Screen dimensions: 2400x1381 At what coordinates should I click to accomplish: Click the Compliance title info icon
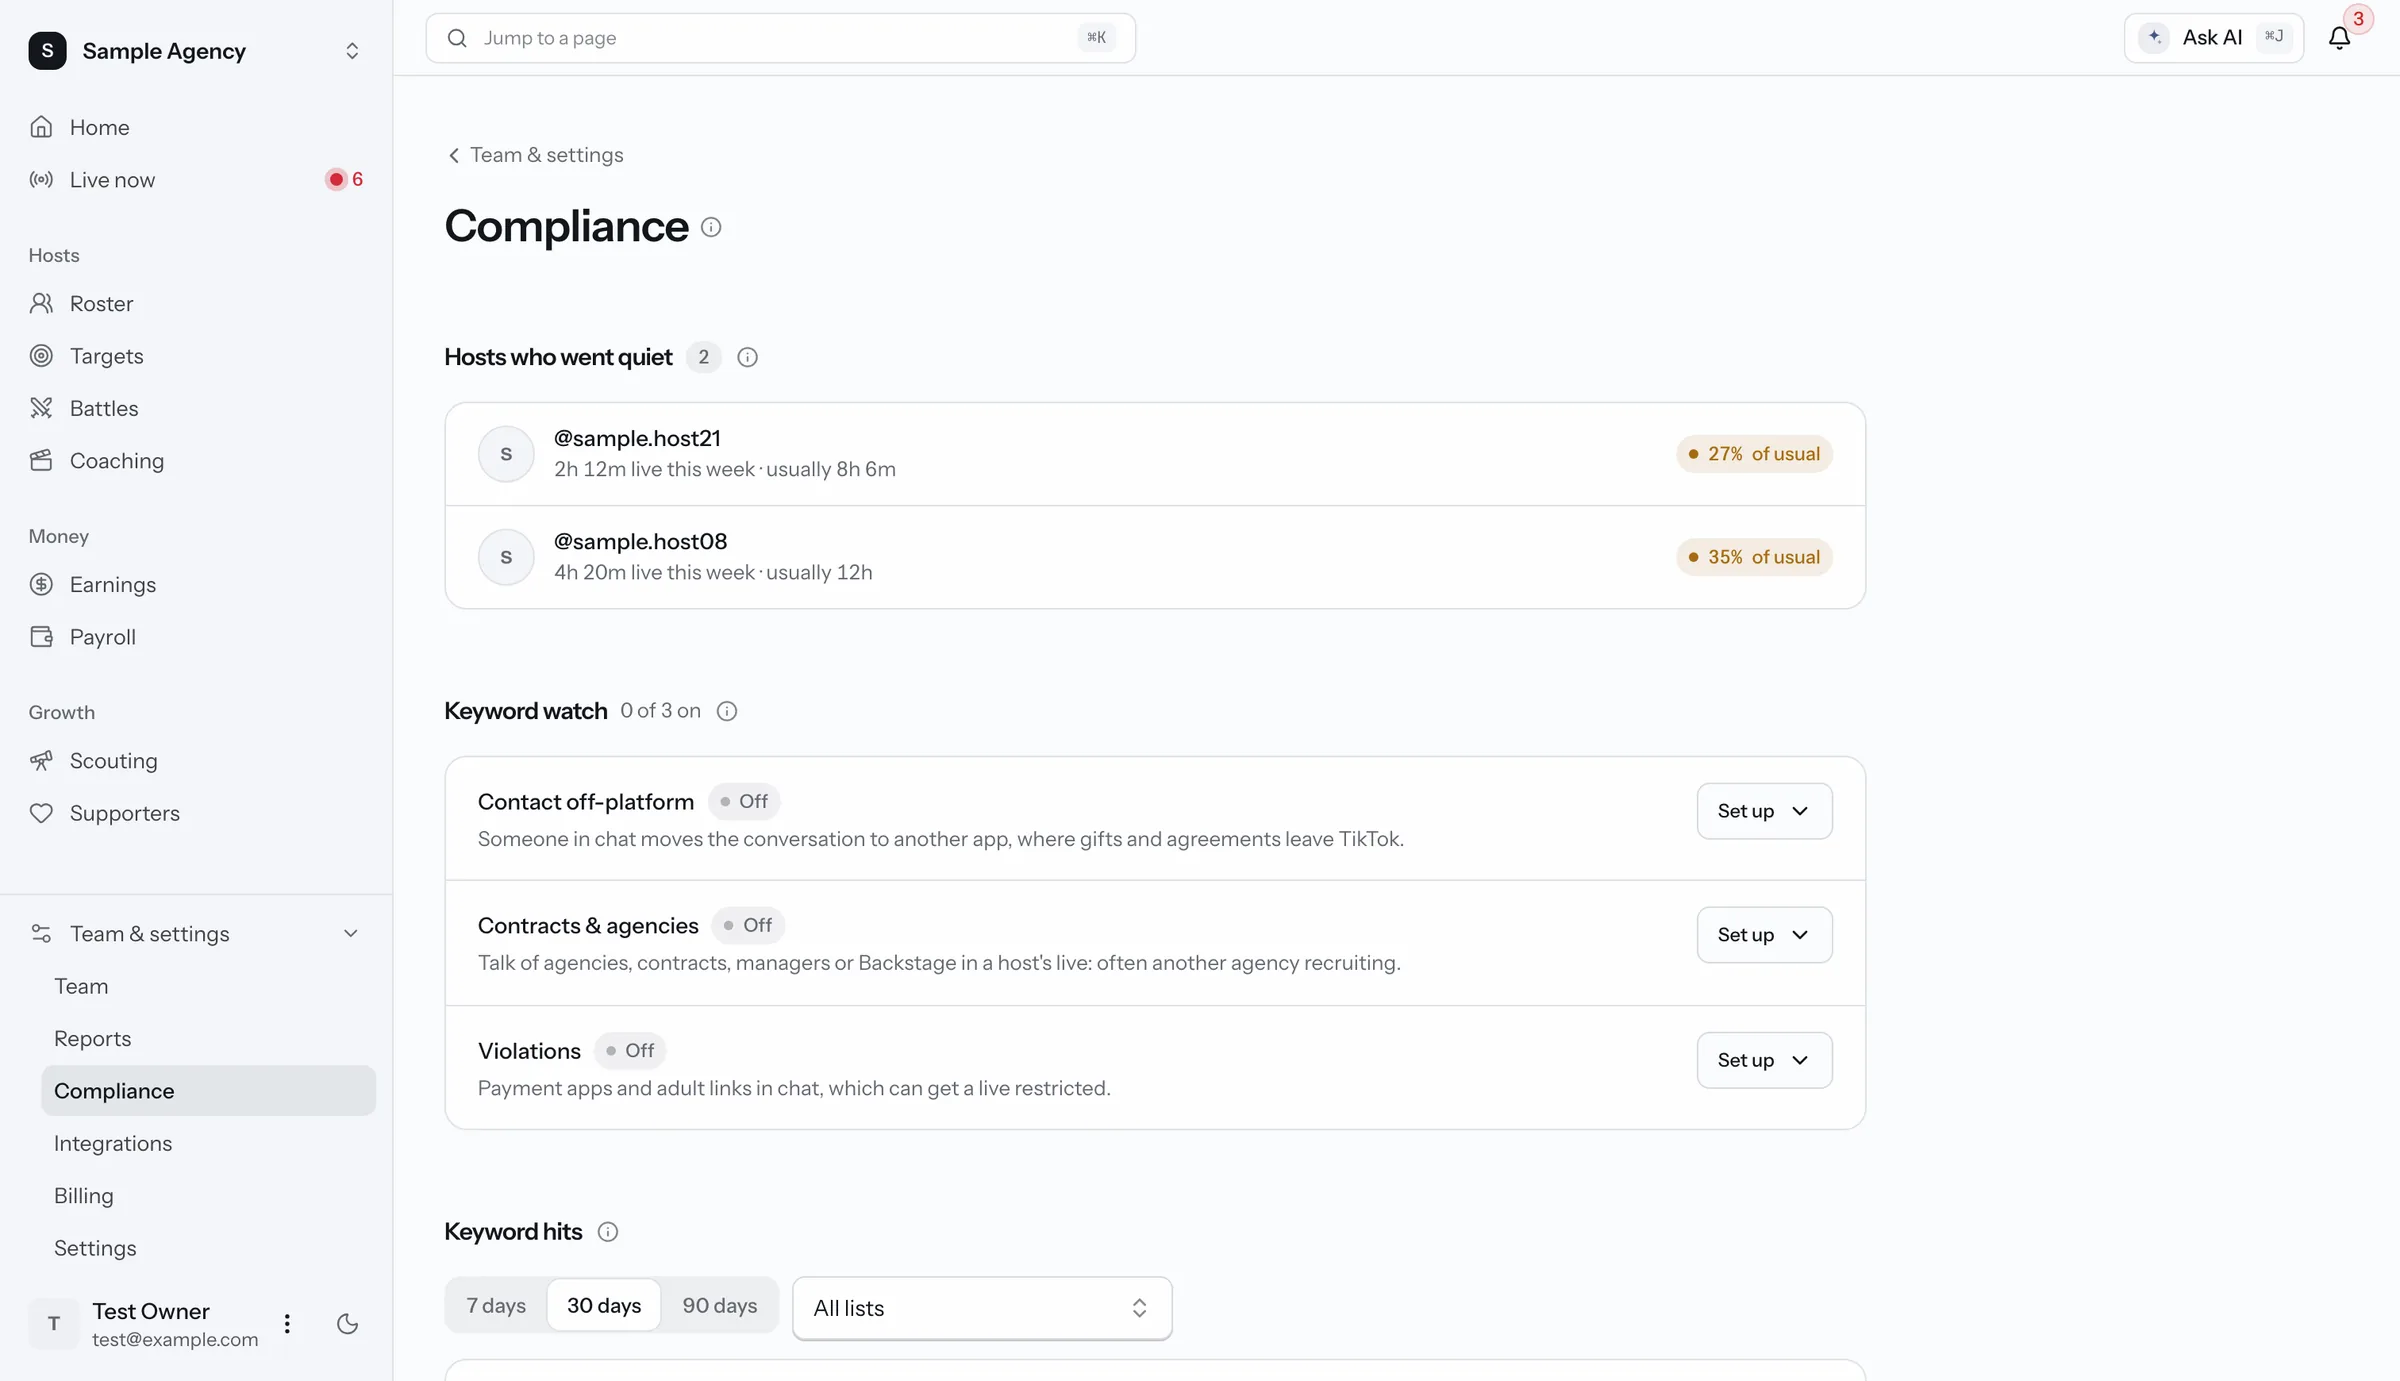click(x=711, y=227)
